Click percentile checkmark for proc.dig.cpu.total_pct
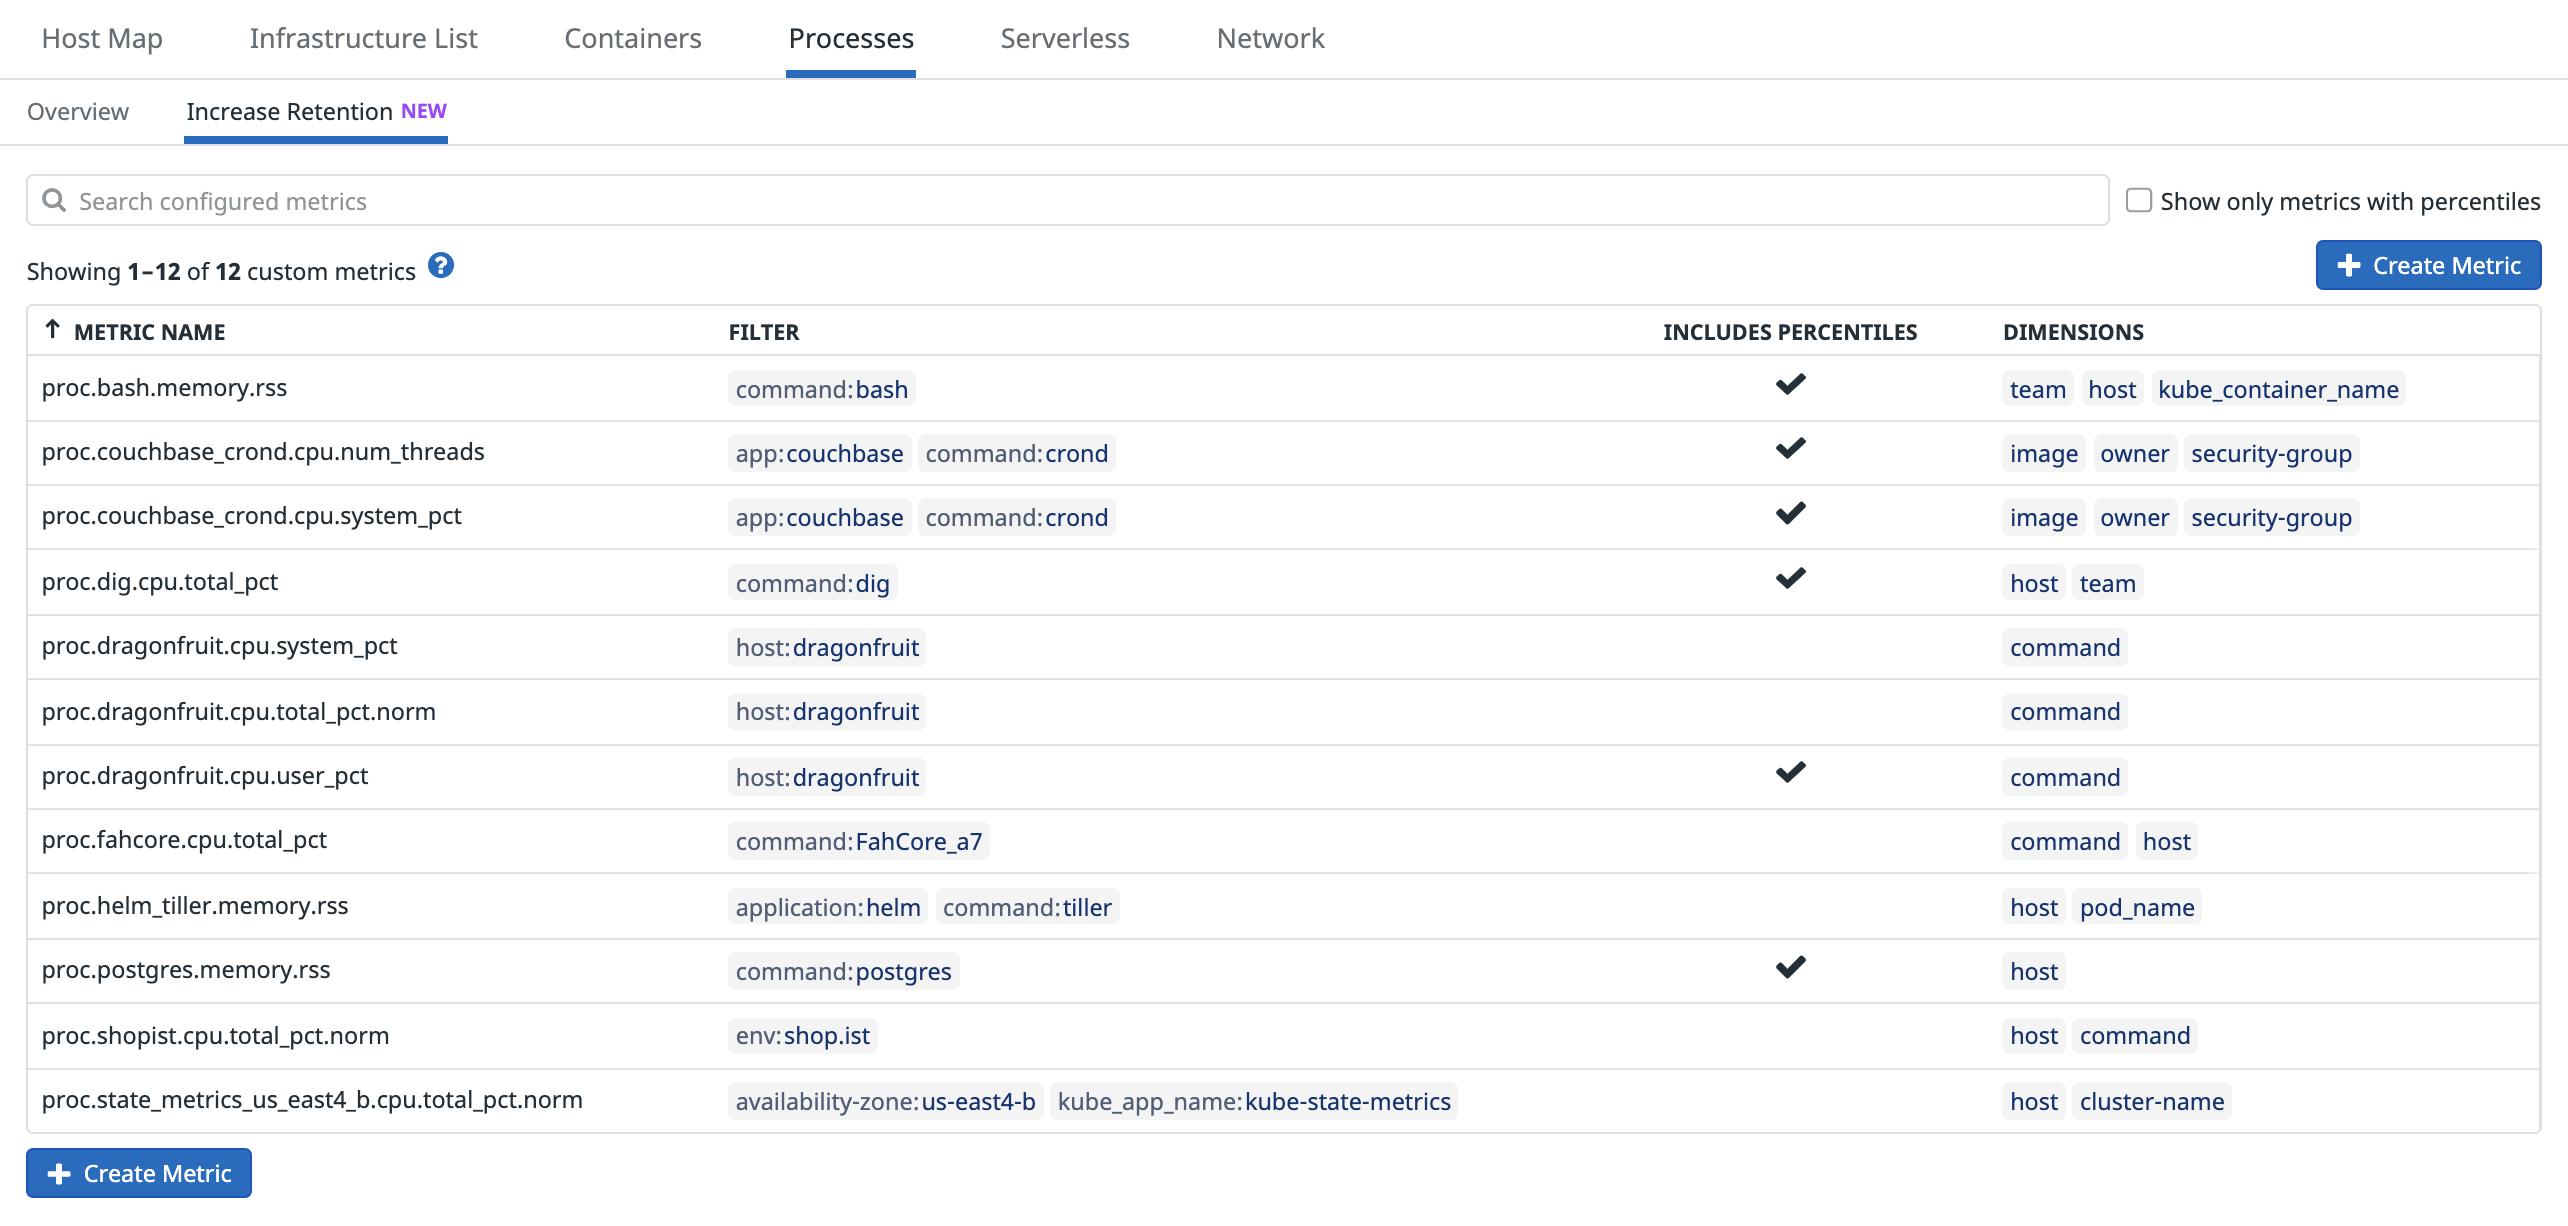 pyautogui.click(x=1790, y=579)
